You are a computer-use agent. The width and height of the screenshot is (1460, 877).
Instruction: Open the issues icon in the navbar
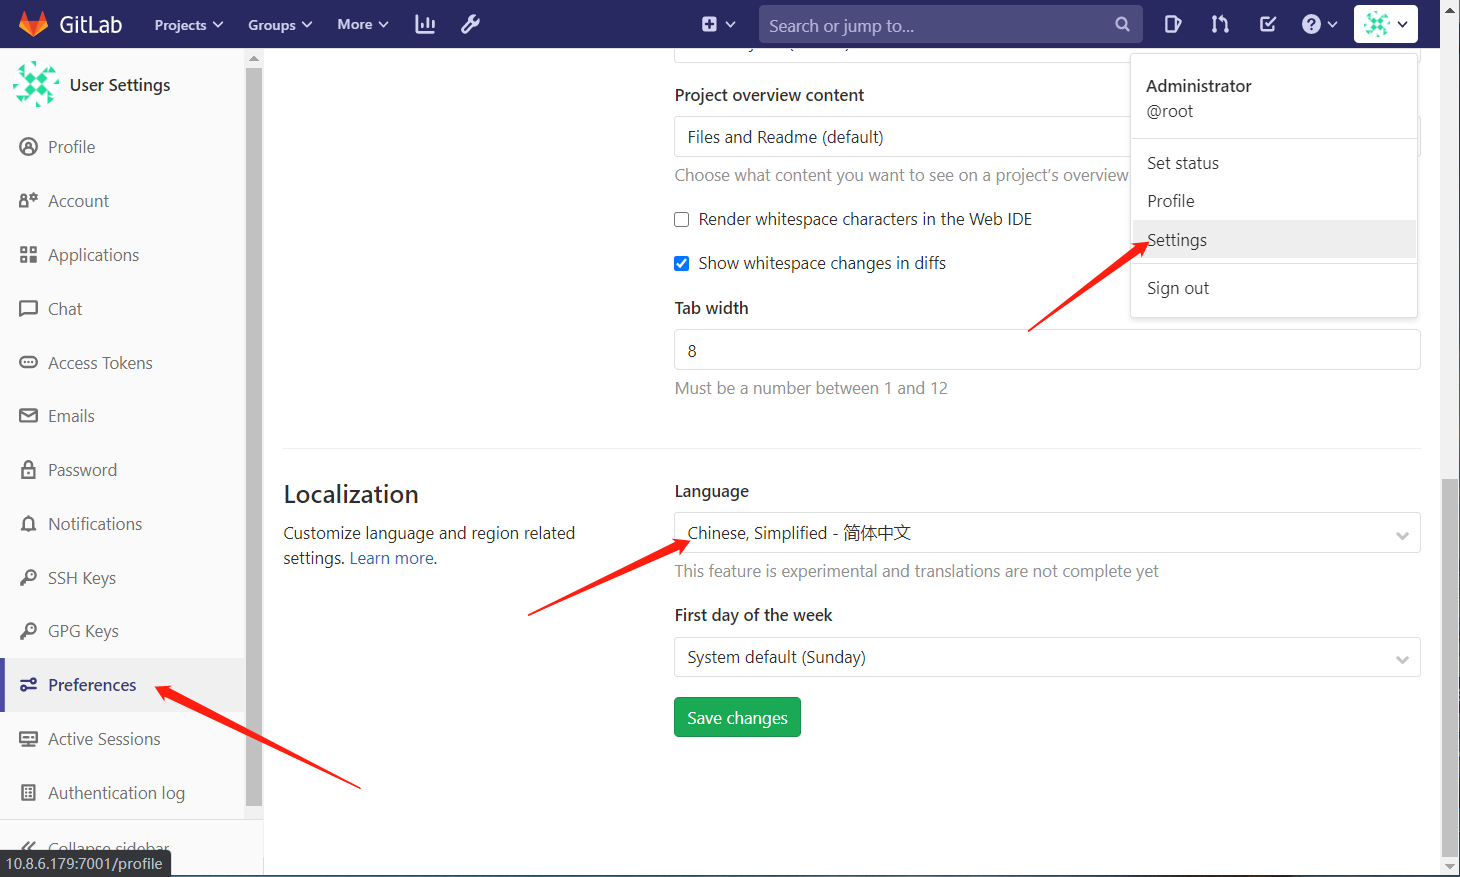pos(1172,24)
